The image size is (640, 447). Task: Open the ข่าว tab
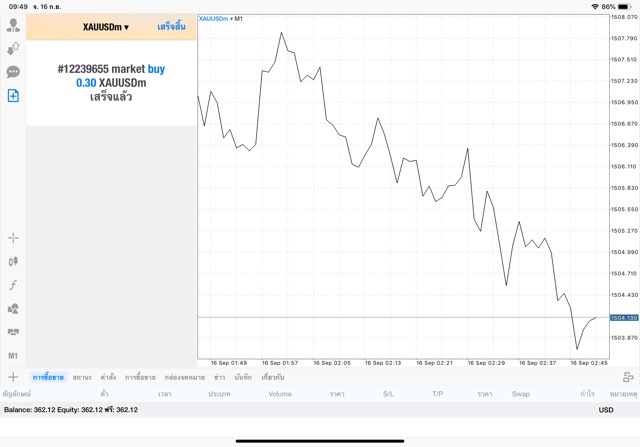coord(219,377)
